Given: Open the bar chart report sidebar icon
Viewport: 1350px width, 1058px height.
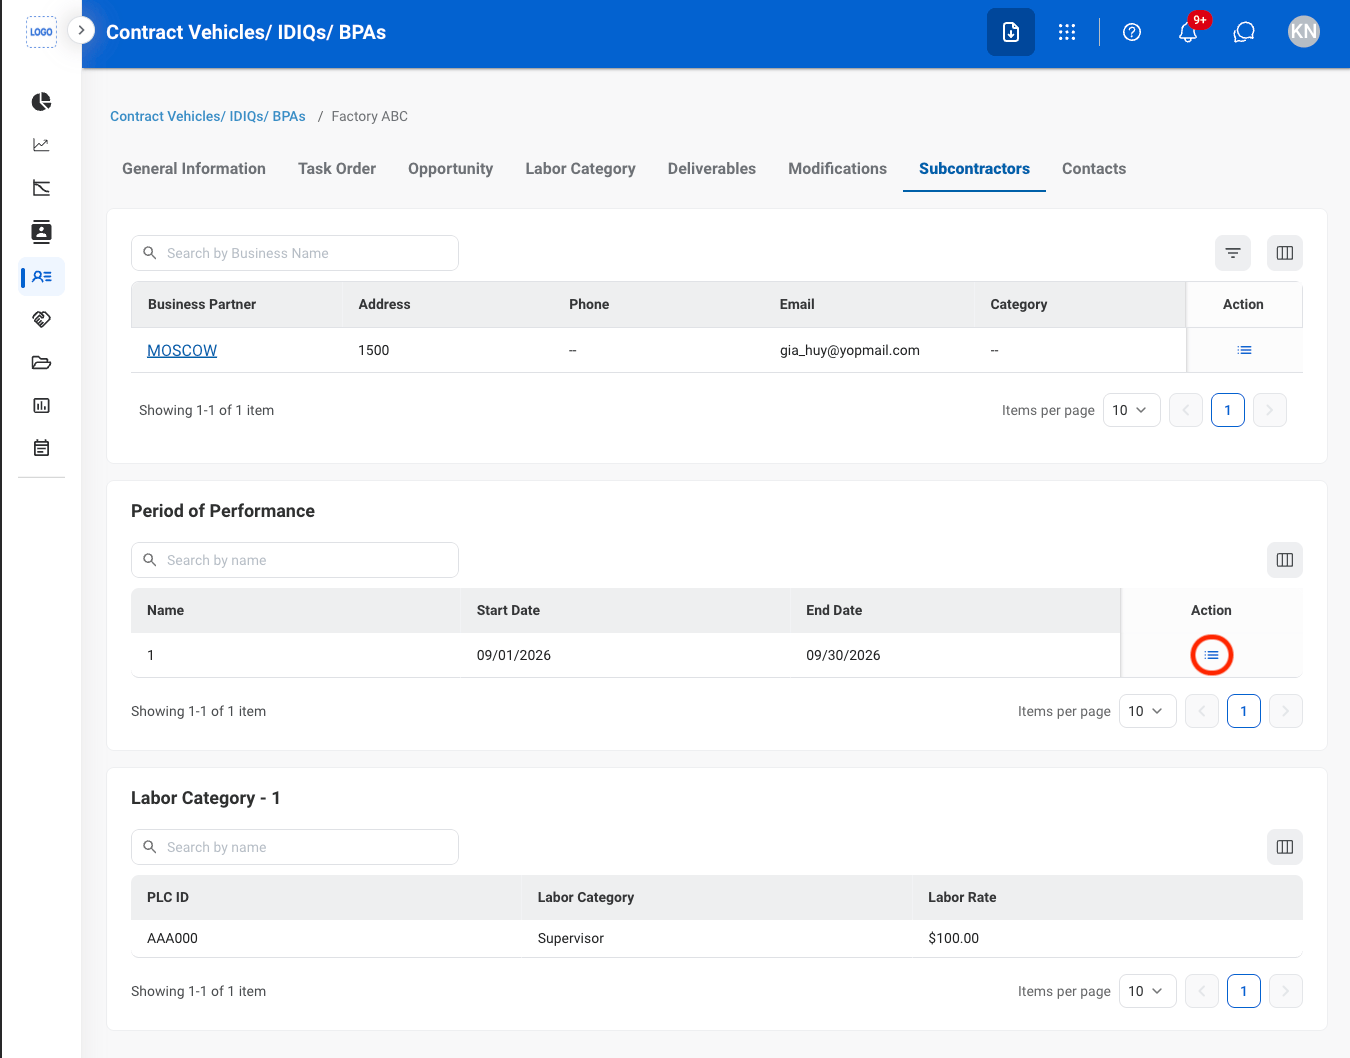Looking at the screenshot, I should click(41, 405).
